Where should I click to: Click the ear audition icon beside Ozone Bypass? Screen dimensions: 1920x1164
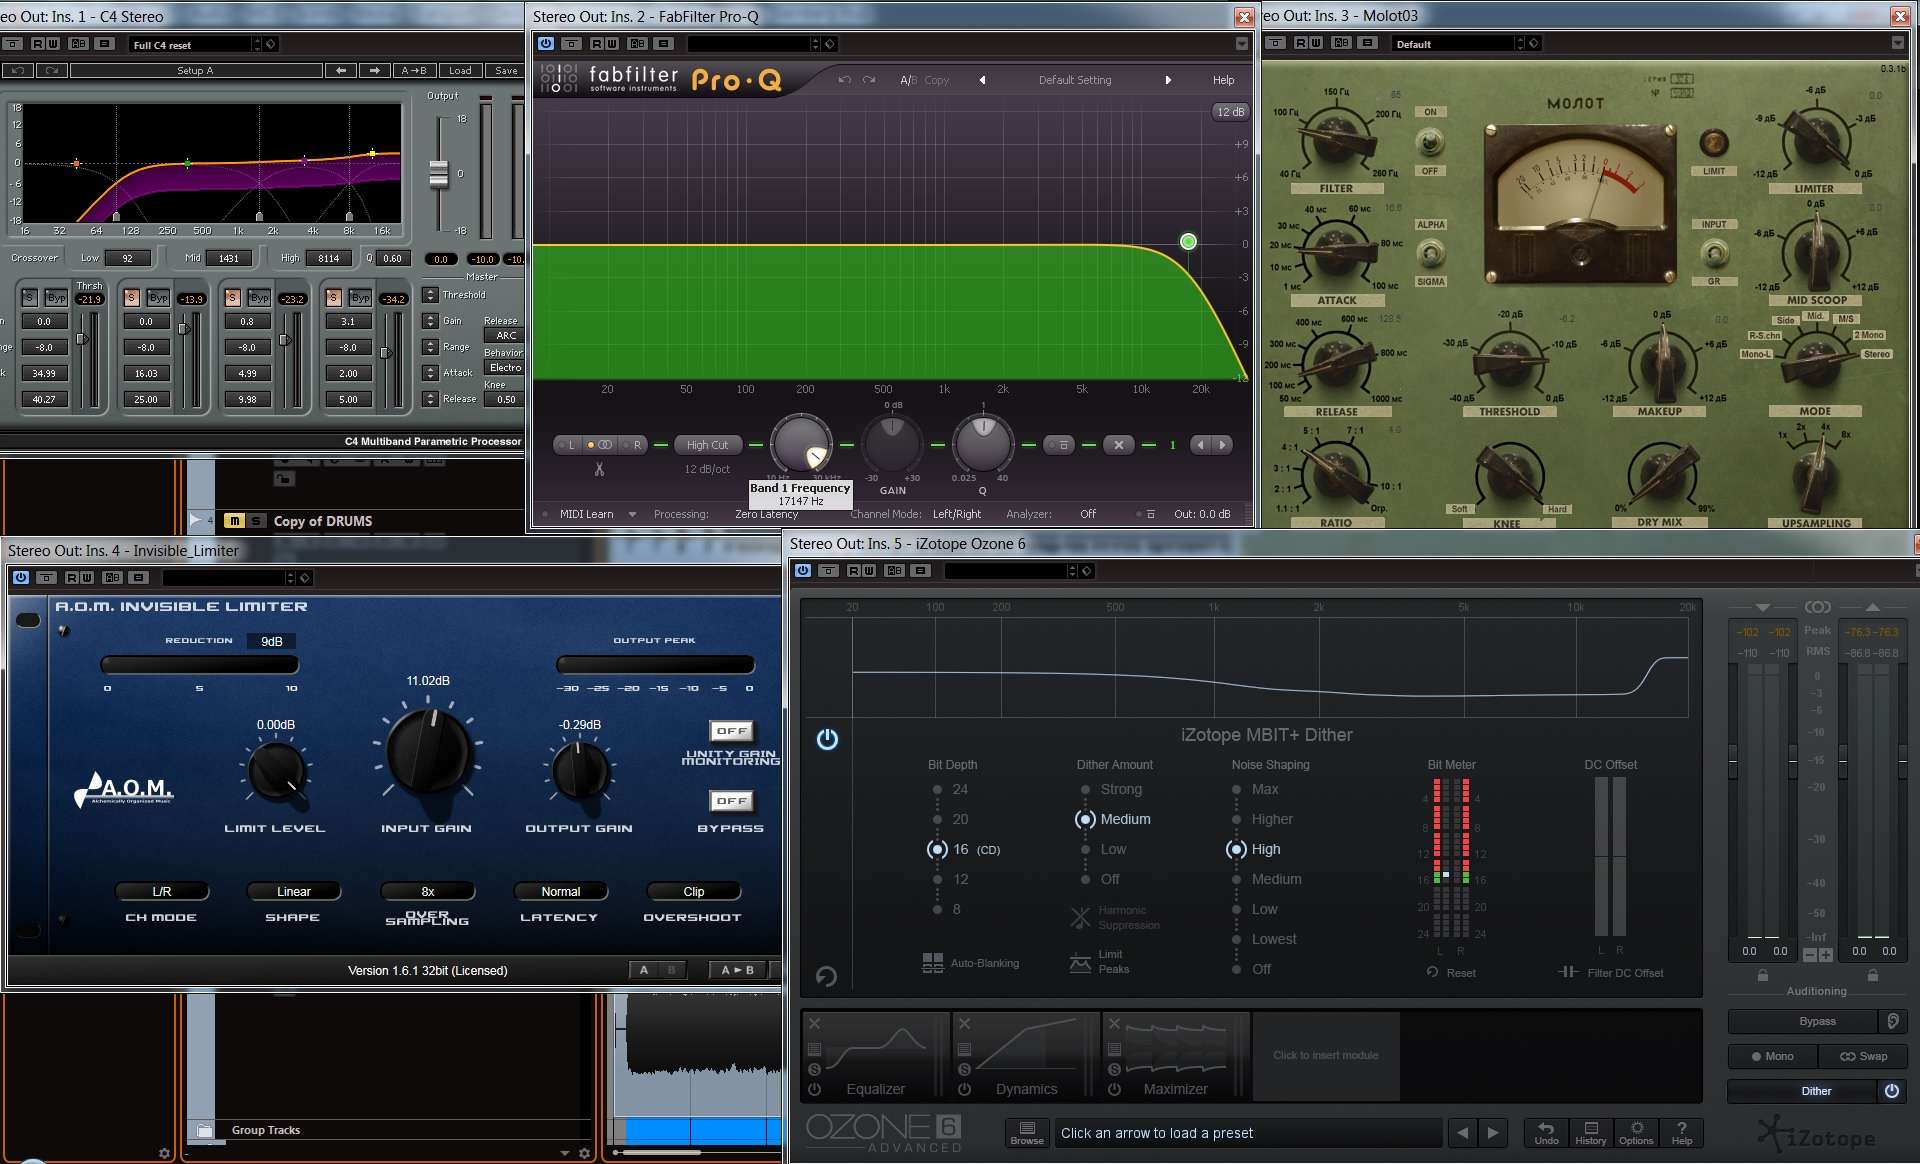coord(1892,1021)
